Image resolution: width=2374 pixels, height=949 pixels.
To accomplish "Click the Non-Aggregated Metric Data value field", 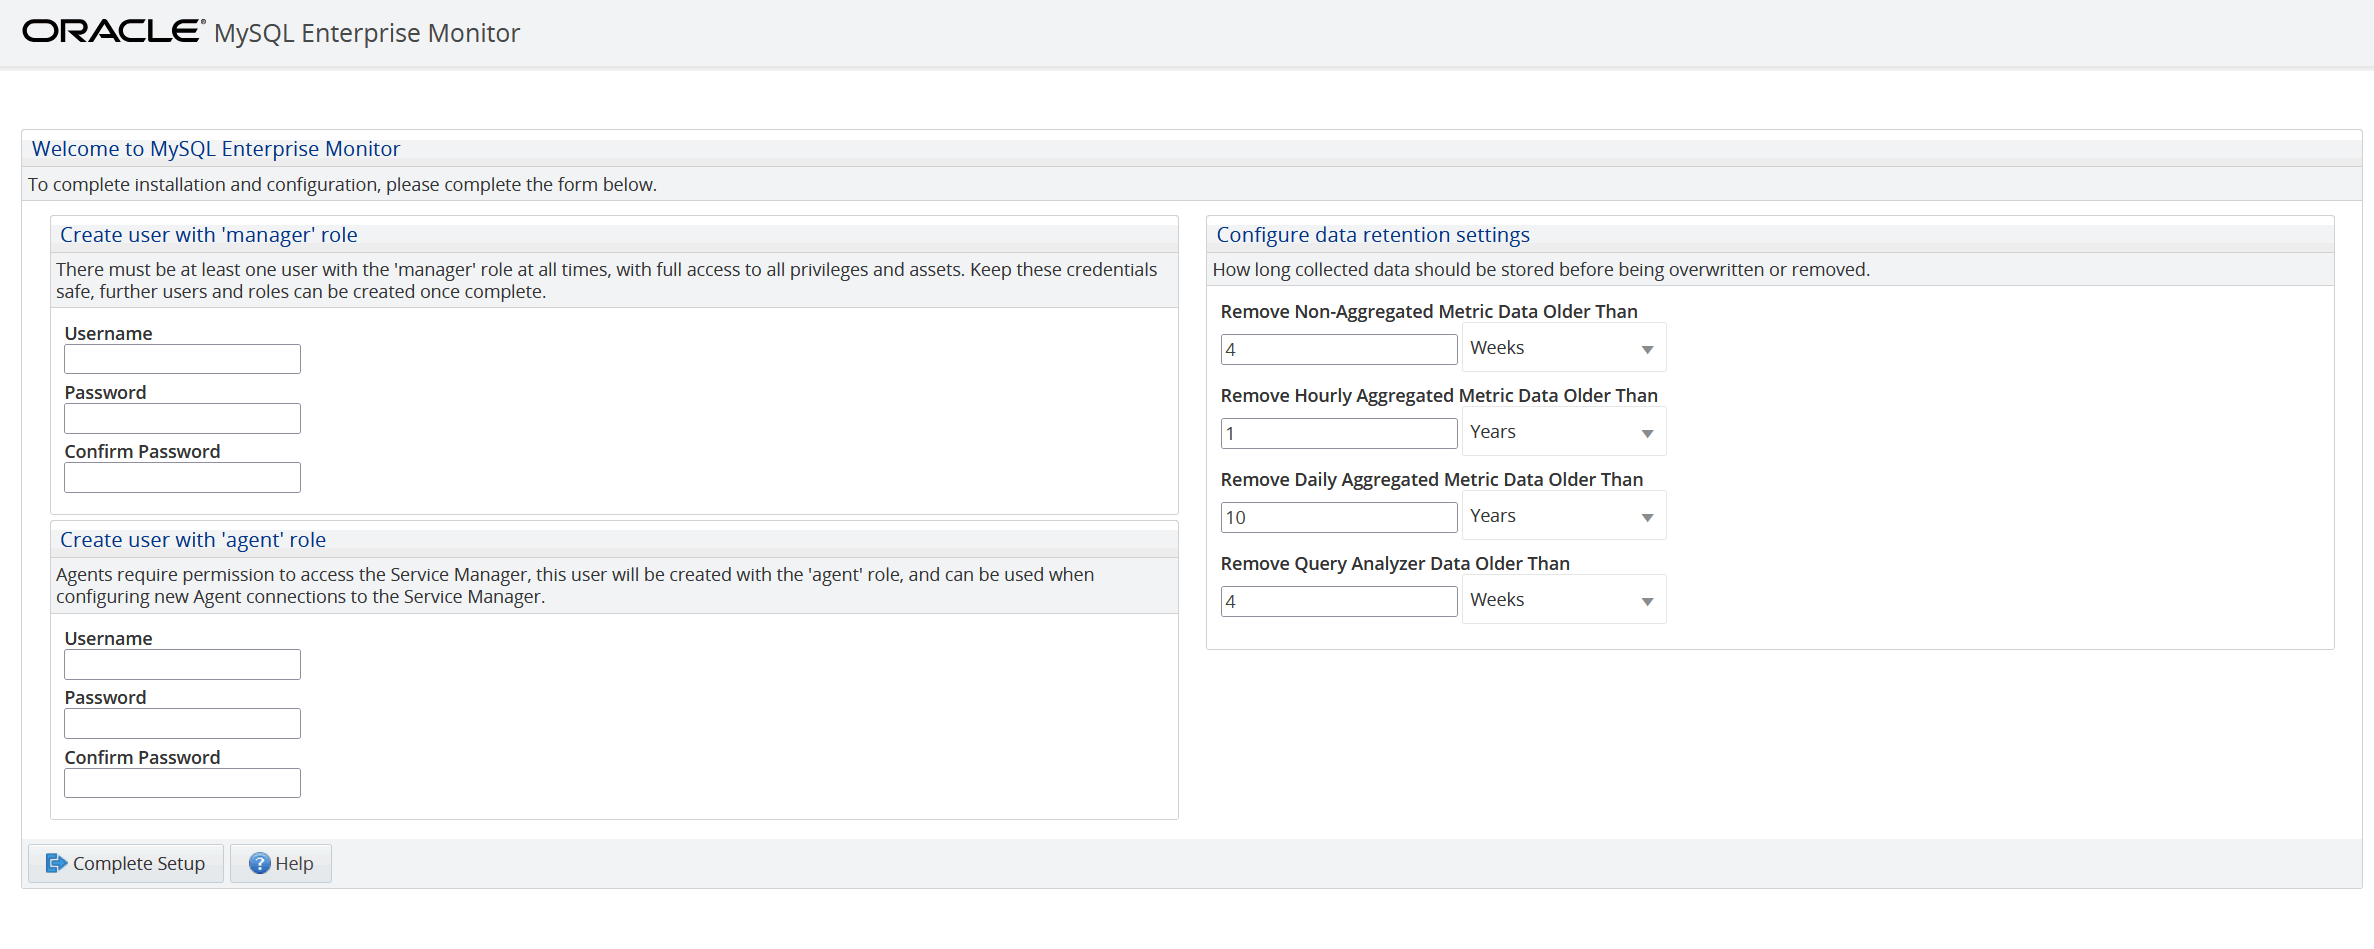I will [x=1339, y=349].
